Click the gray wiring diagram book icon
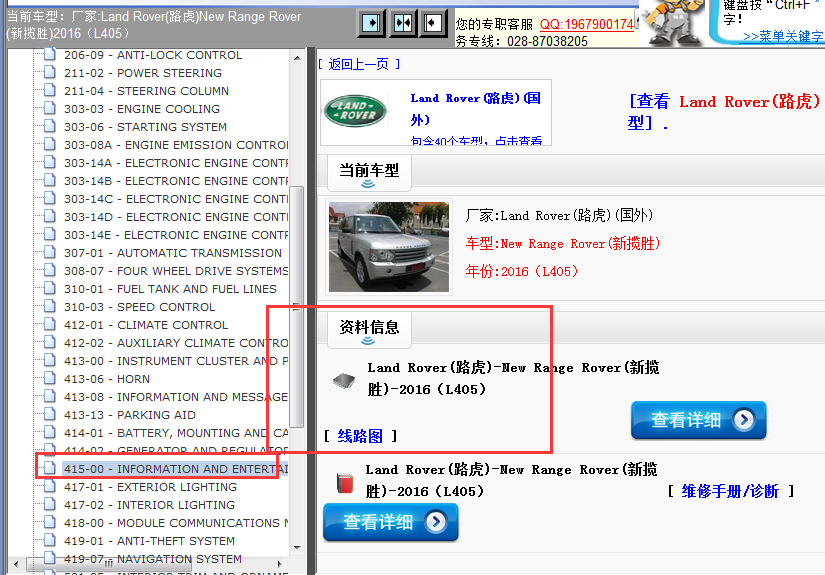This screenshot has width=825, height=575. pyautogui.click(x=344, y=380)
